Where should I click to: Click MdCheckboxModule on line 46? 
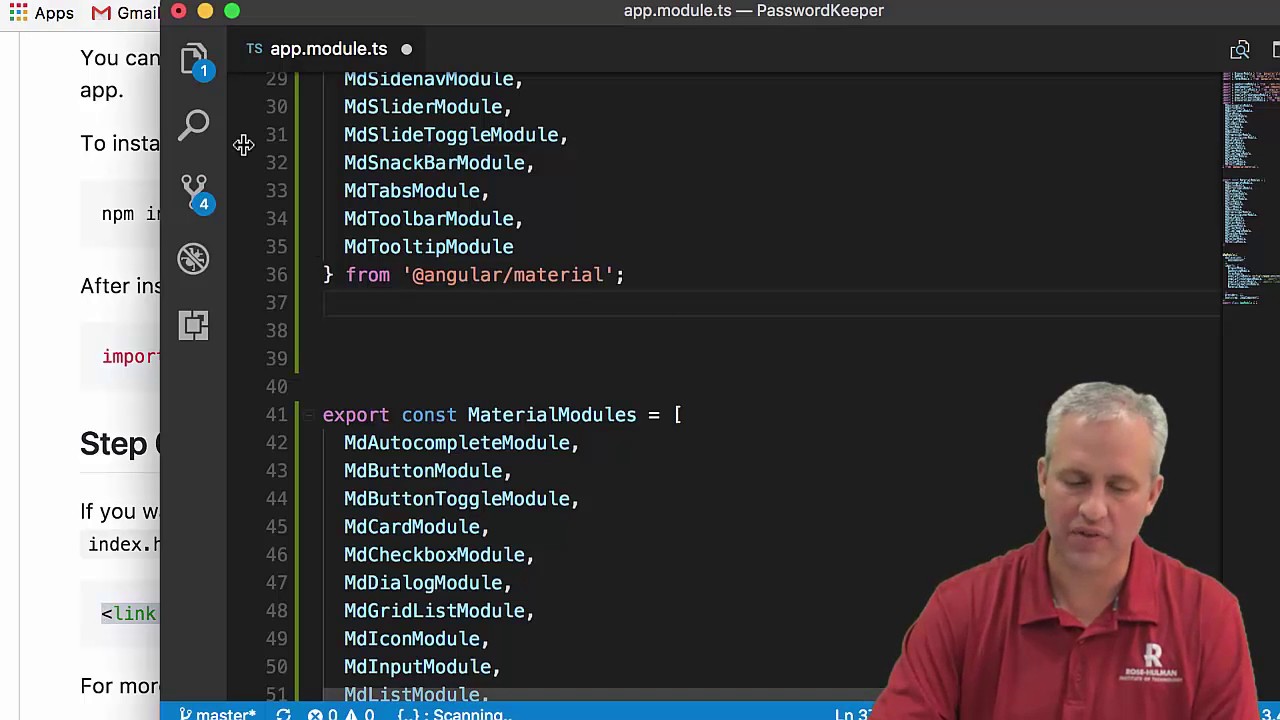(434, 555)
